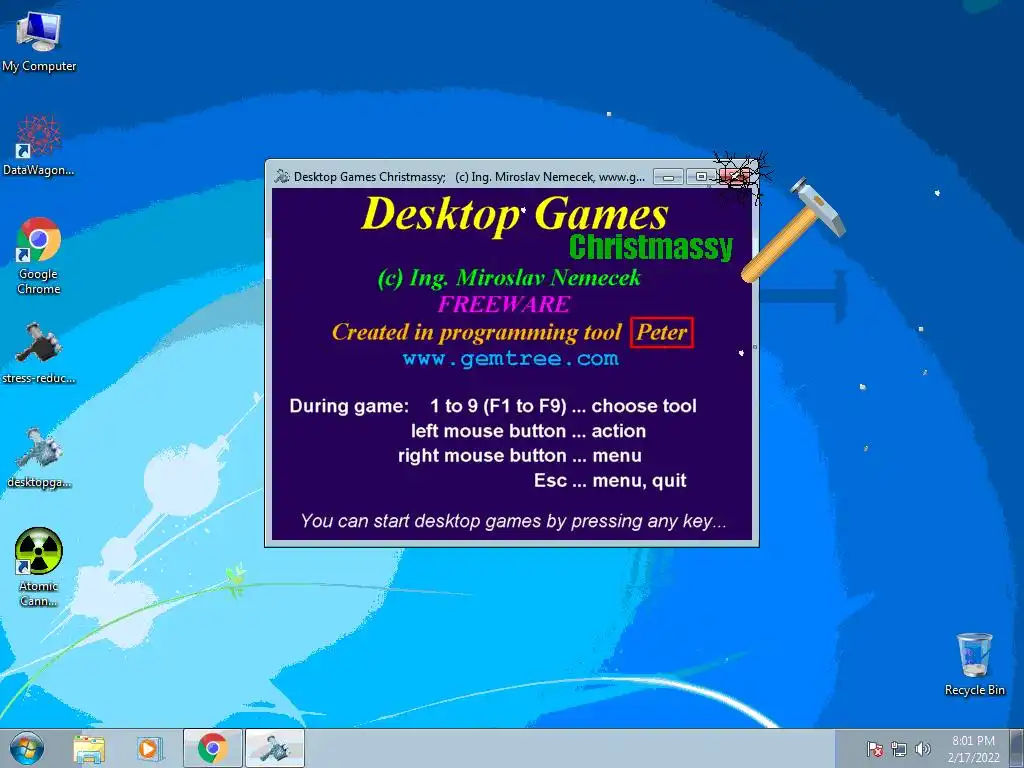Viewport: 1024px width, 768px height.
Task: Close the Desktop Games Christmassy window
Action: click(735, 177)
